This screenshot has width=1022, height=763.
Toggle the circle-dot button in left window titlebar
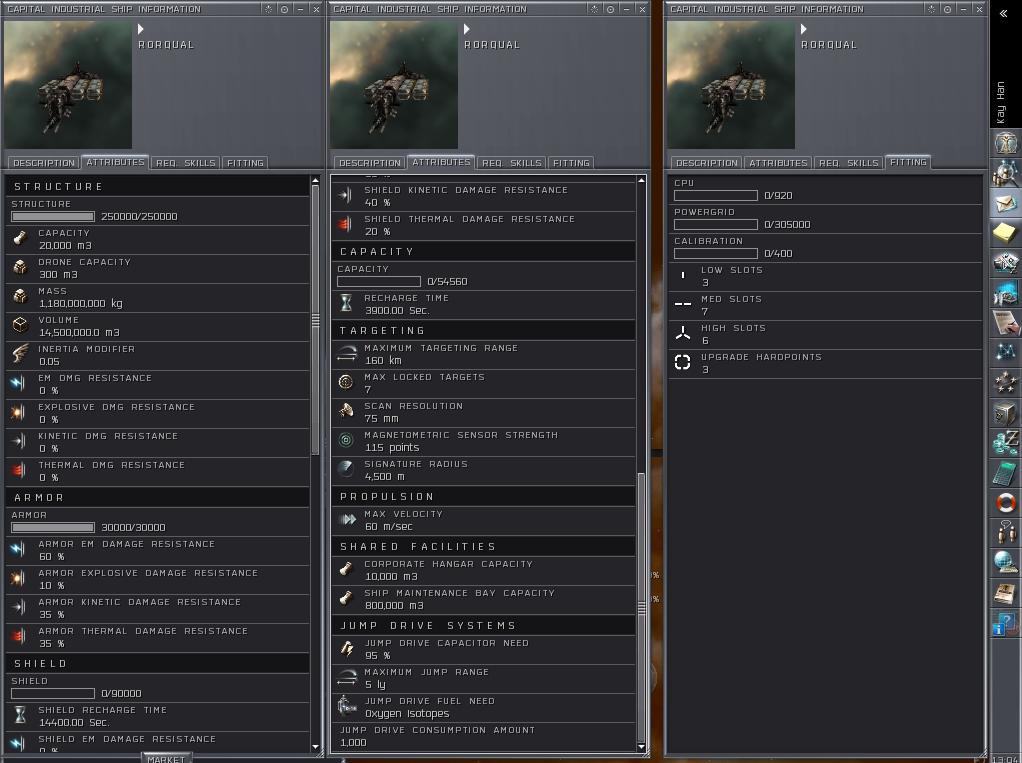point(284,9)
